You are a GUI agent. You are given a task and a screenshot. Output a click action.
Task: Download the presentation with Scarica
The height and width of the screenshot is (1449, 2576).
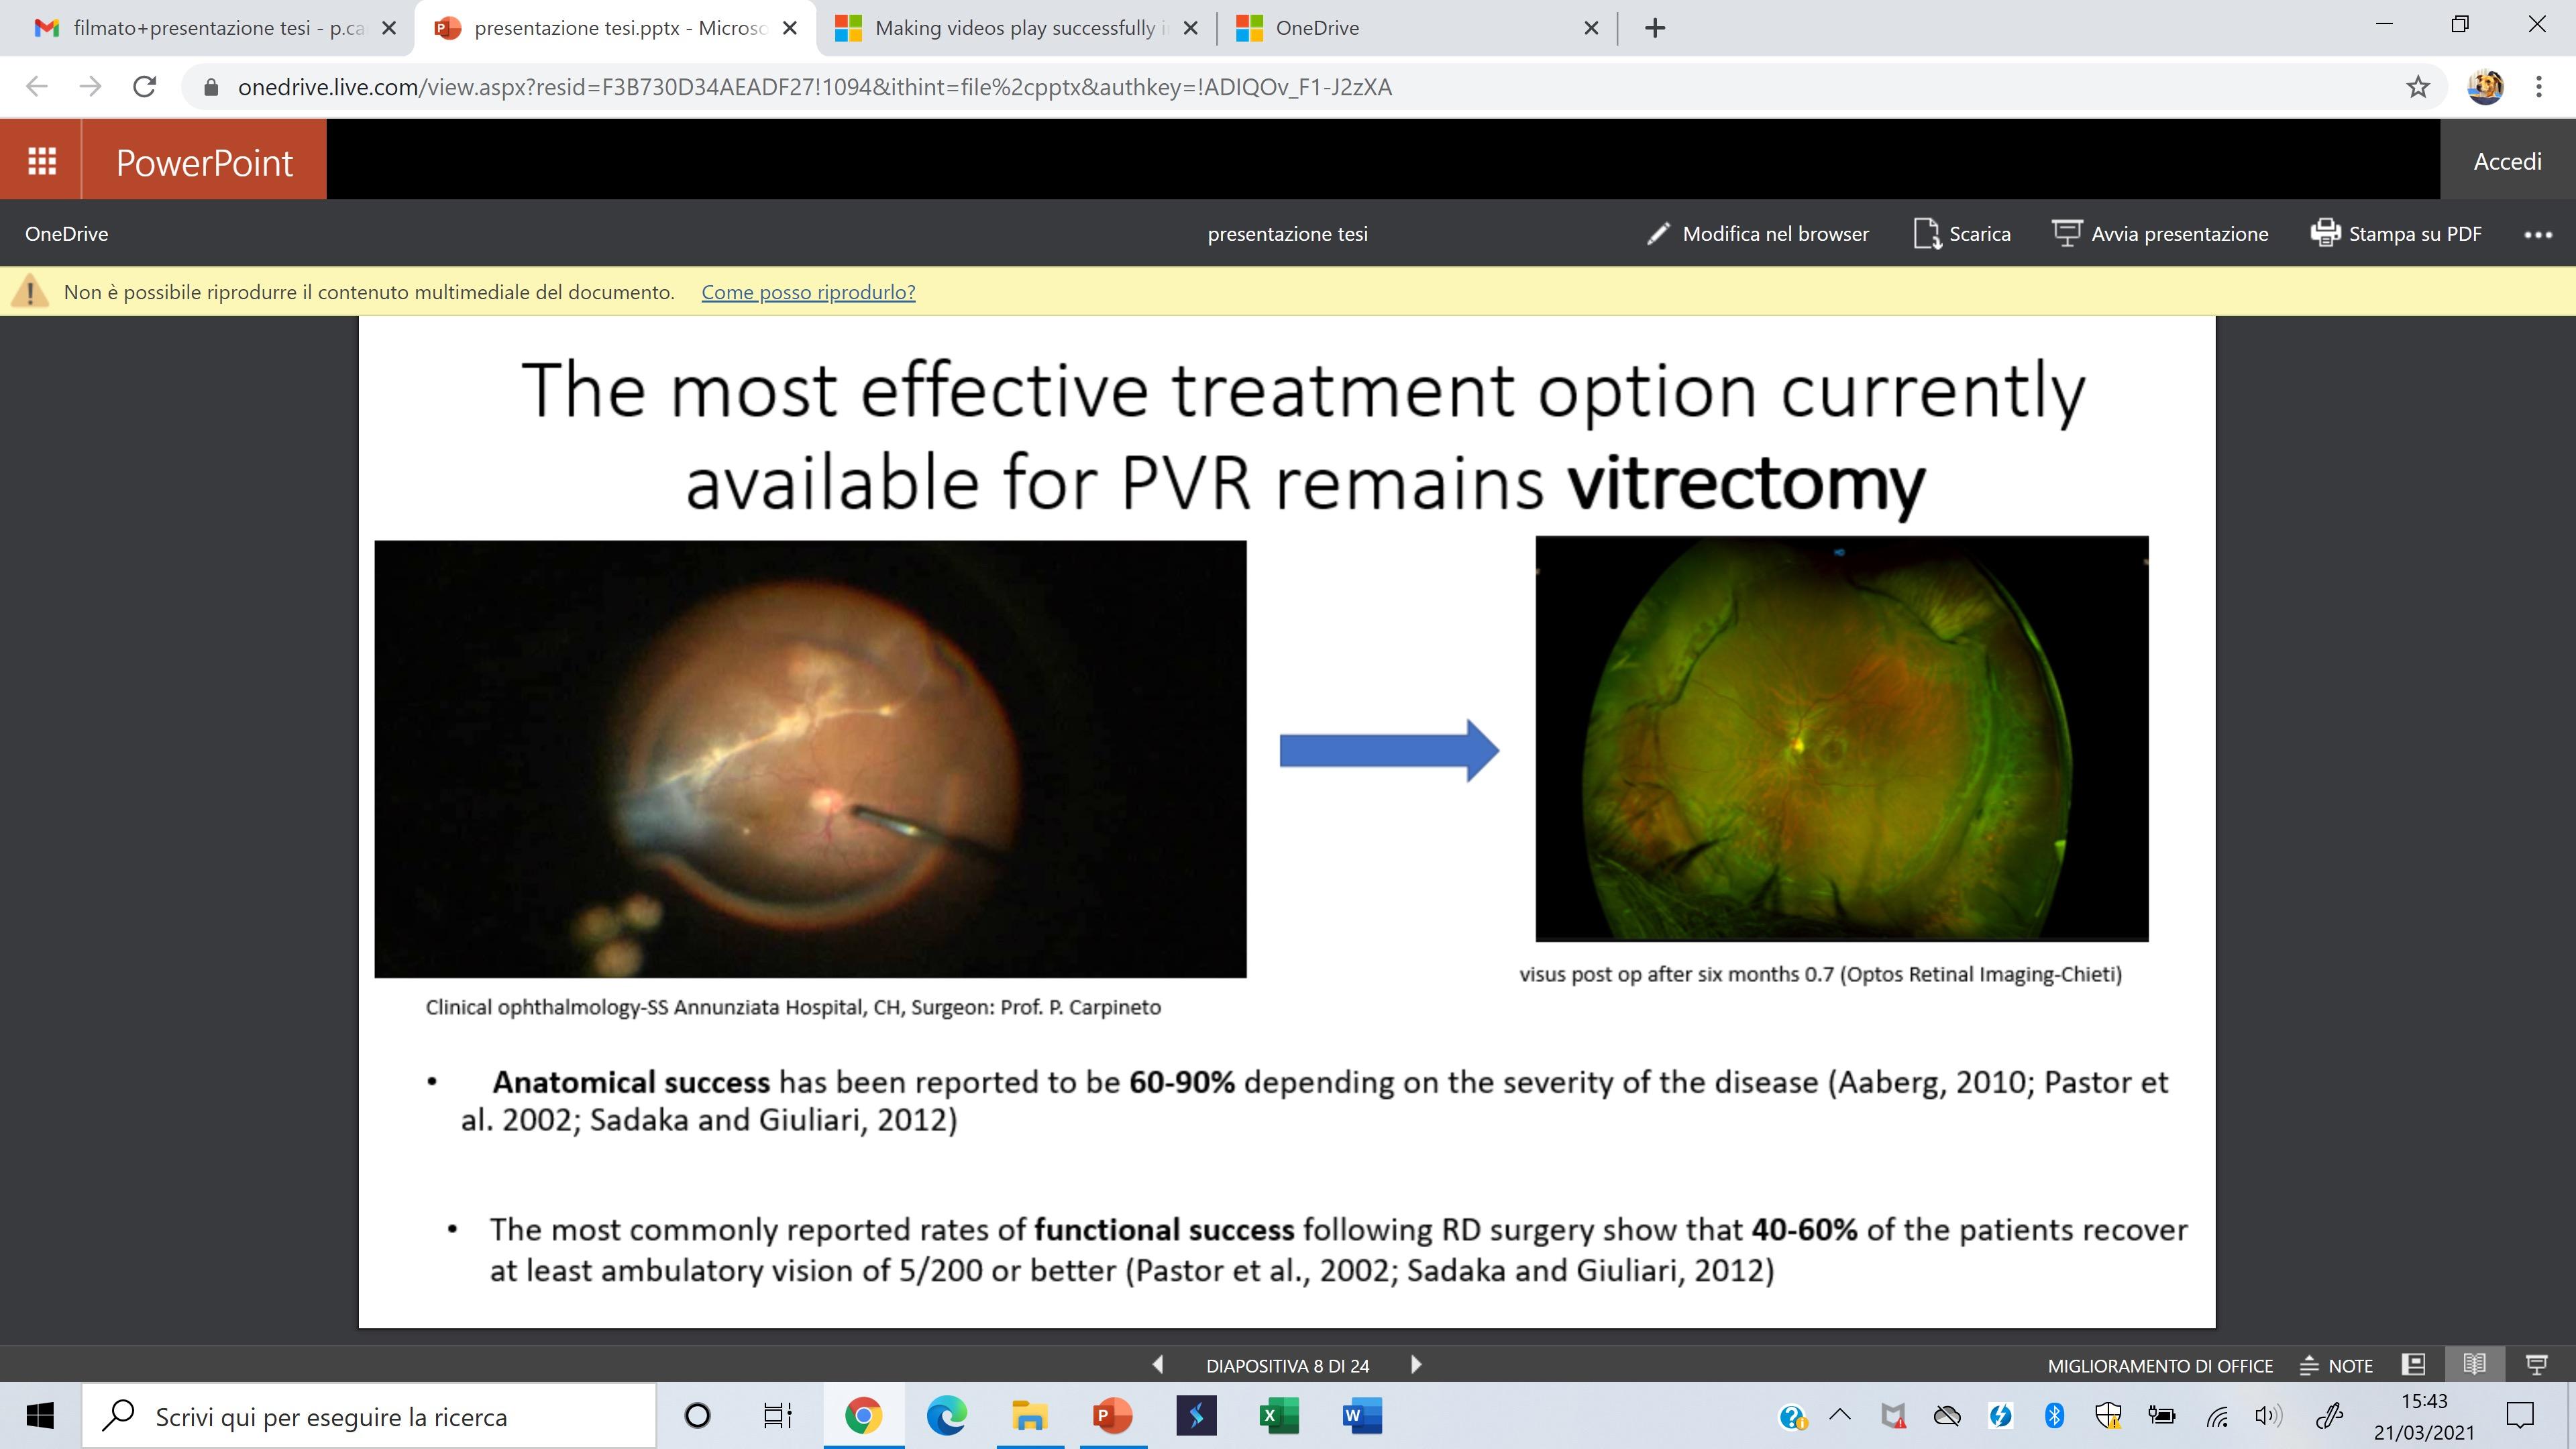[1961, 234]
